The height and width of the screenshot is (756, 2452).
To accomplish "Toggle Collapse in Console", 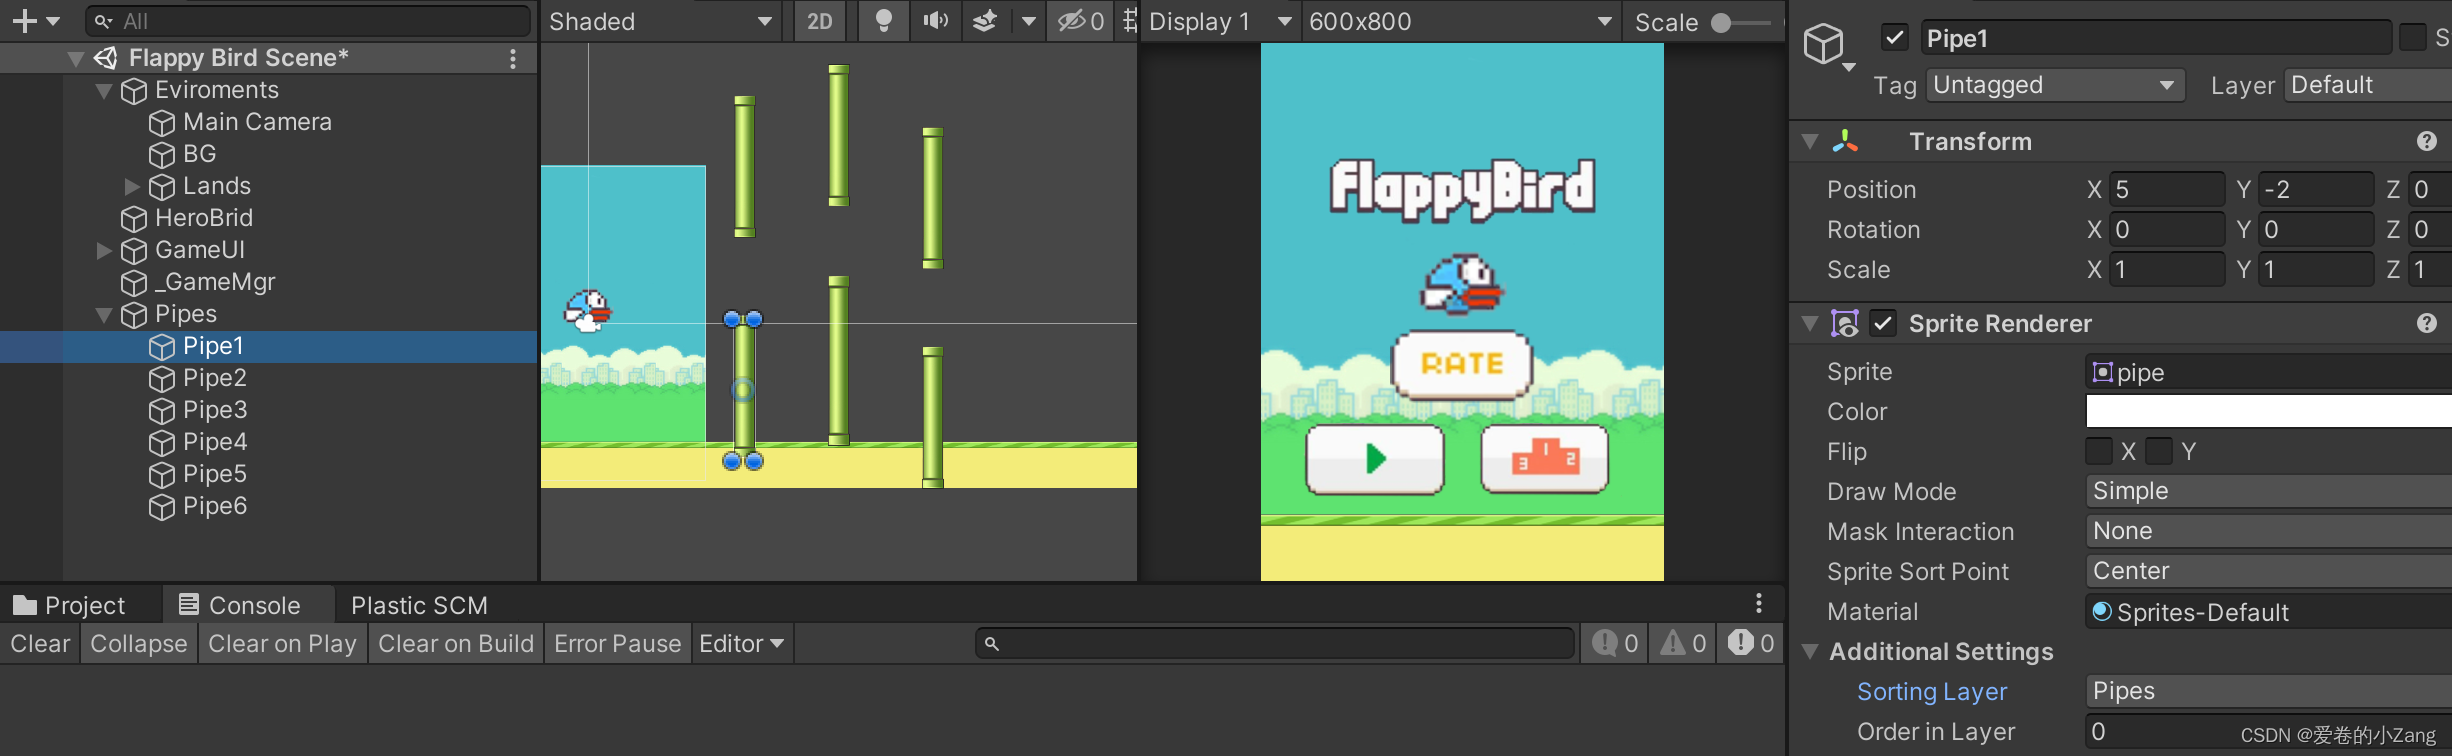I will [139, 643].
